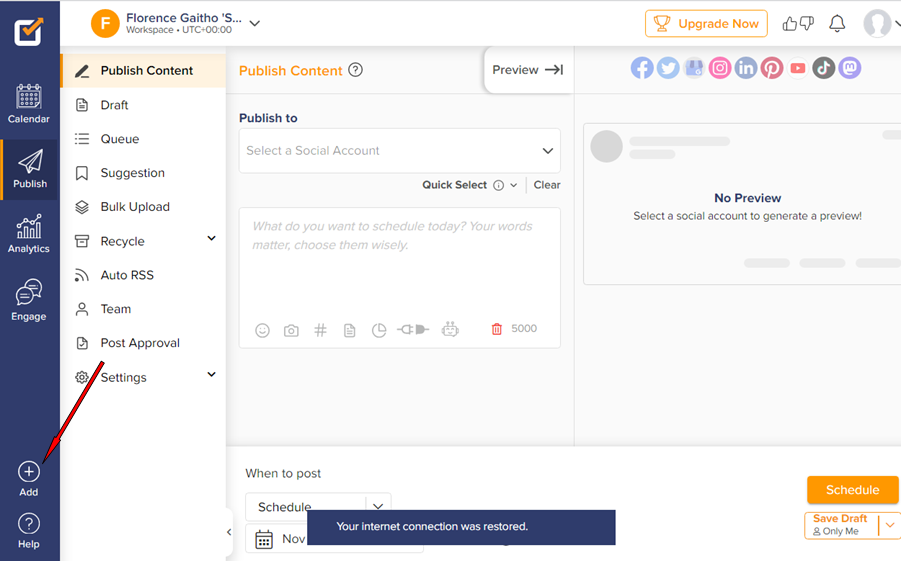The width and height of the screenshot is (905, 561).
Task: Open the Recycle menu item
Action: (122, 241)
